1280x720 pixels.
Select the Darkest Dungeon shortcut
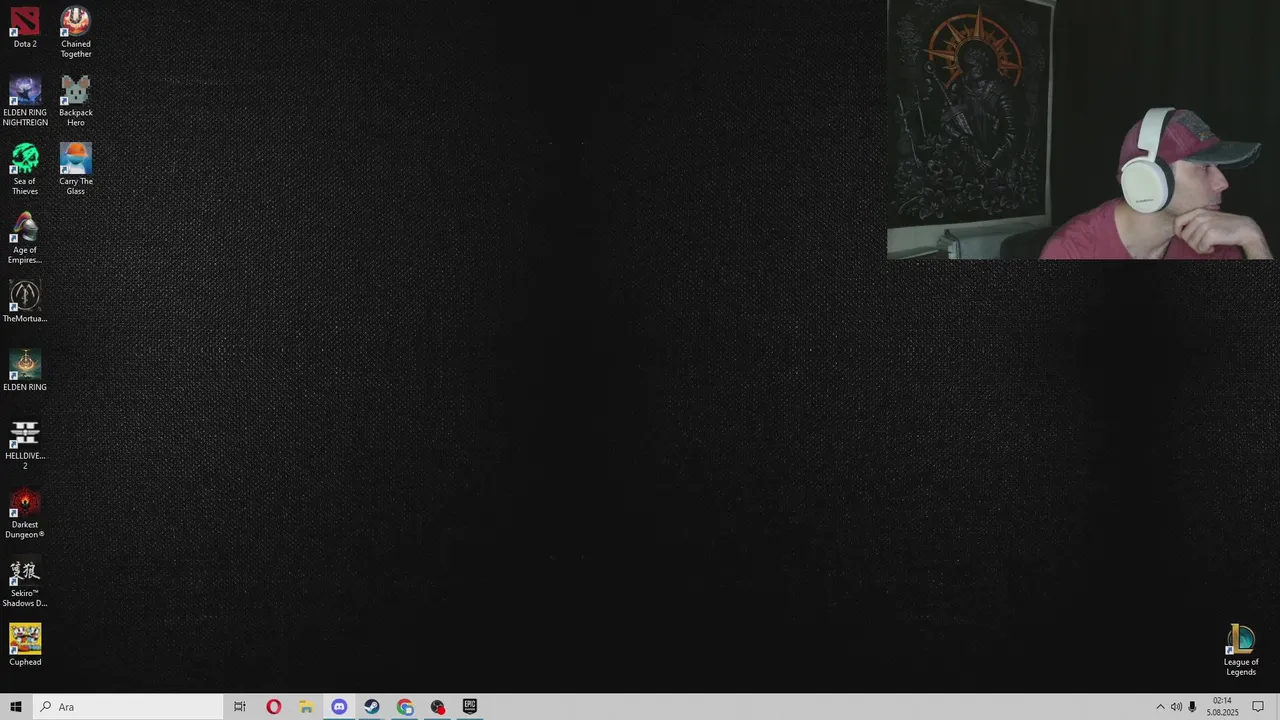(25, 513)
